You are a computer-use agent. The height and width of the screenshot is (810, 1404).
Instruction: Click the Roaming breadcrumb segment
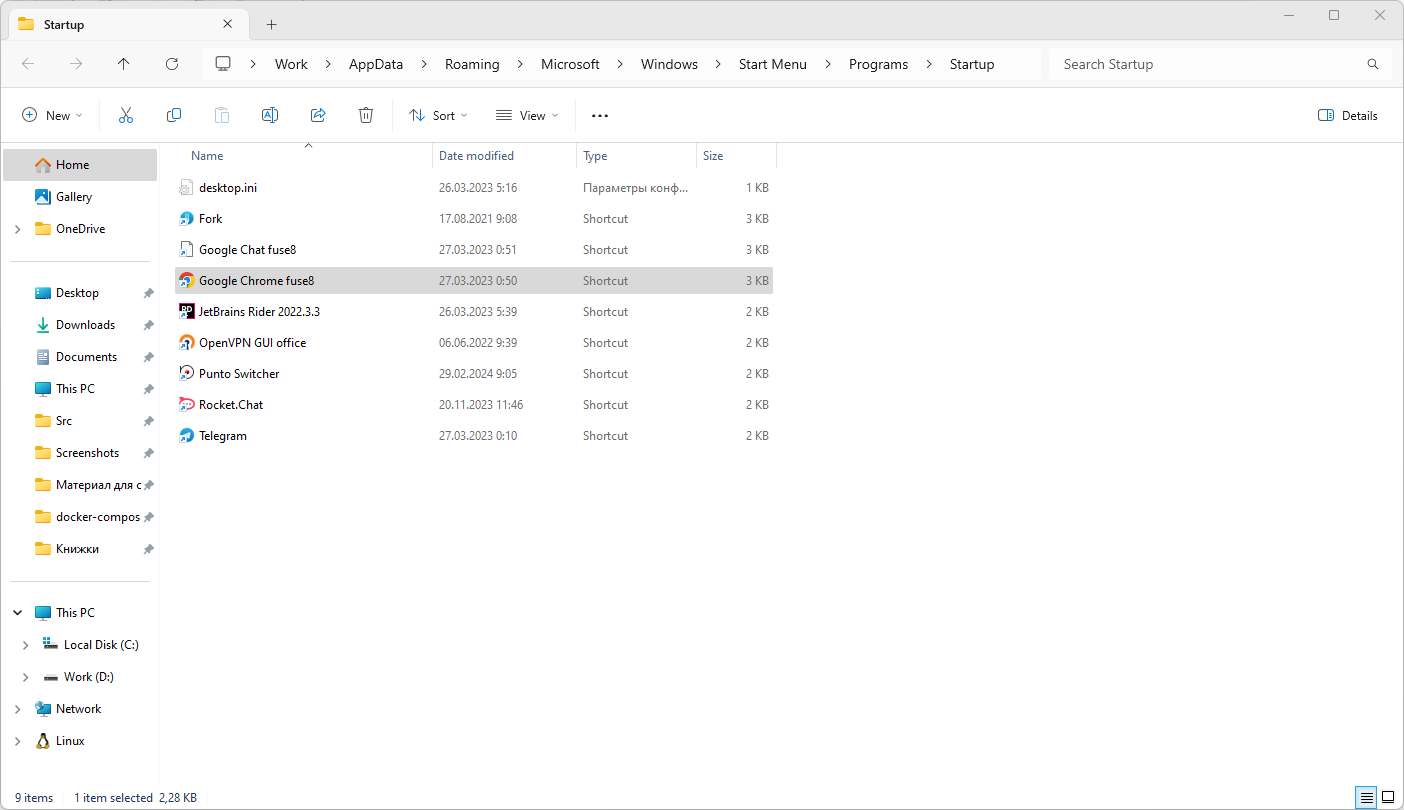click(x=472, y=64)
